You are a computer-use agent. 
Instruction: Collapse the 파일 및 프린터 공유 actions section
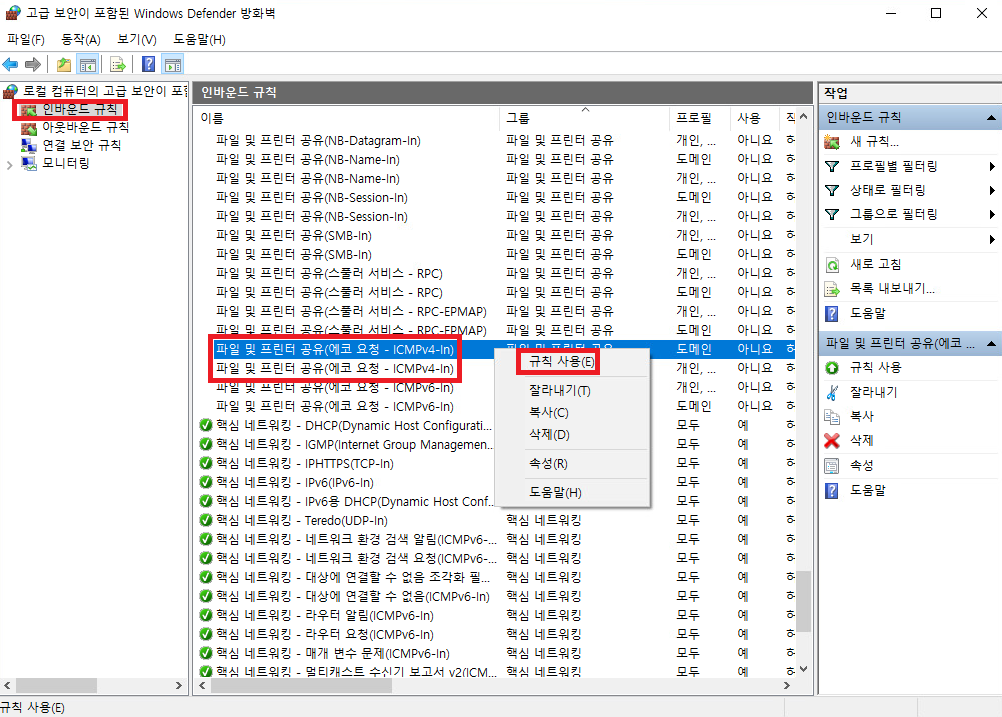991,344
